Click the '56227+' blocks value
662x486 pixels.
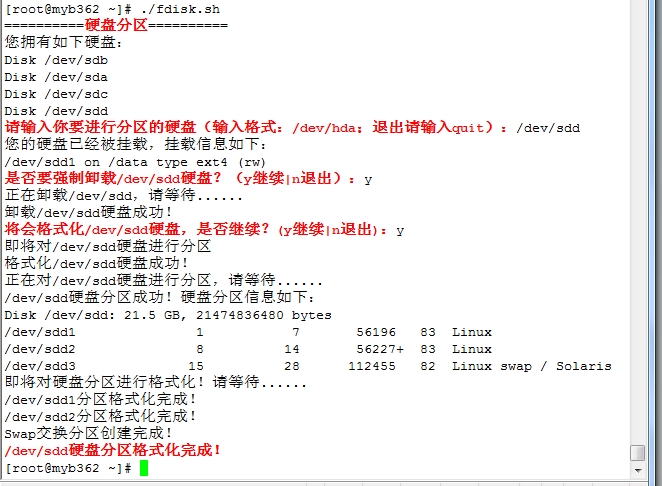click(x=380, y=349)
